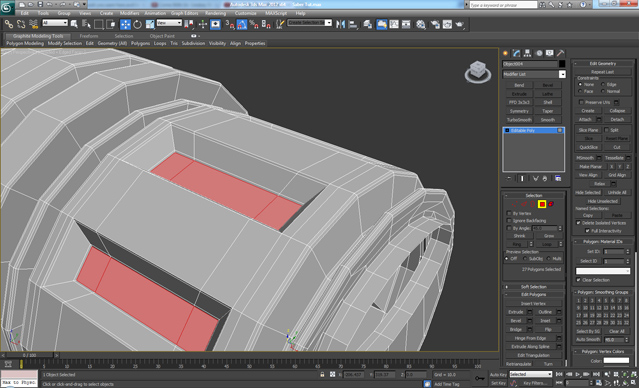This screenshot has width=639, height=388.
Task: Open the Graph Editors menu
Action: [x=184, y=13]
